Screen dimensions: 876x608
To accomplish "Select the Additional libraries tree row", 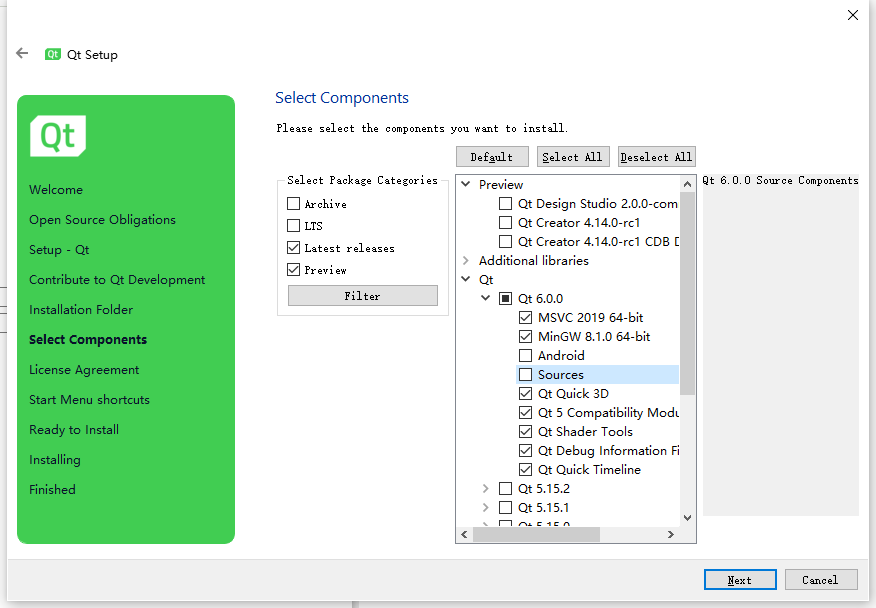I will pos(534,260).
